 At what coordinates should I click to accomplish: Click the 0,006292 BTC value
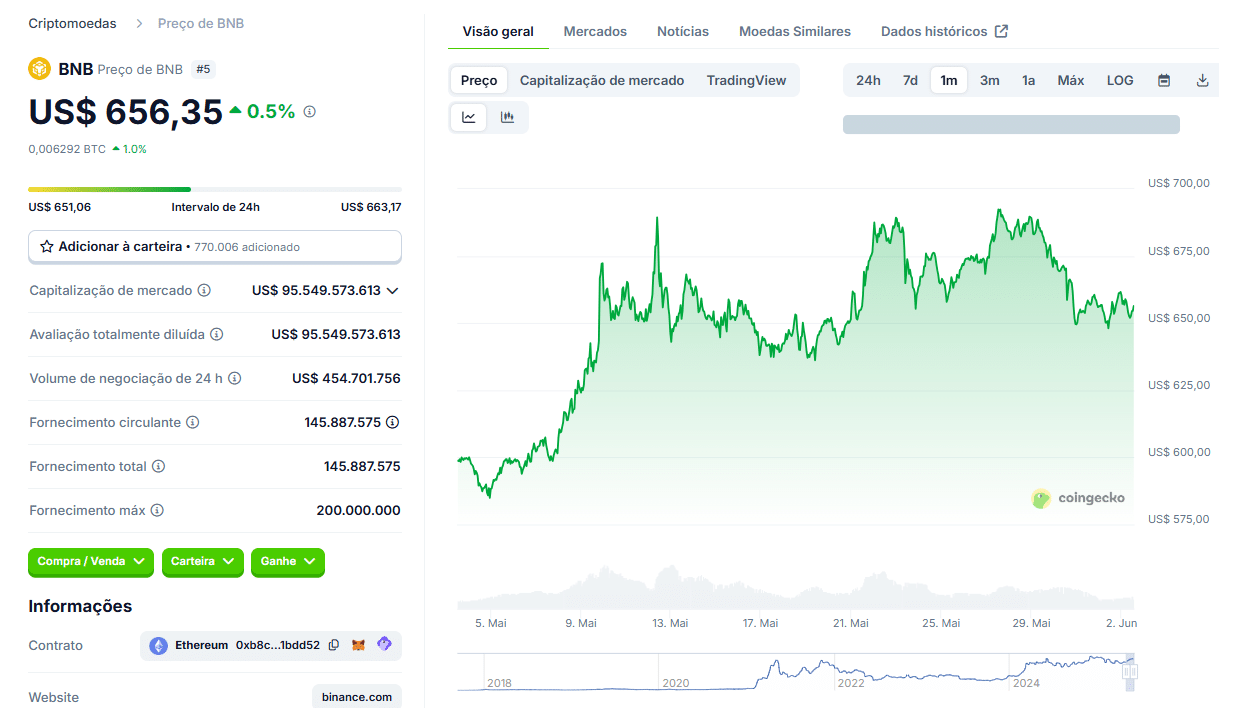(67, 149)
